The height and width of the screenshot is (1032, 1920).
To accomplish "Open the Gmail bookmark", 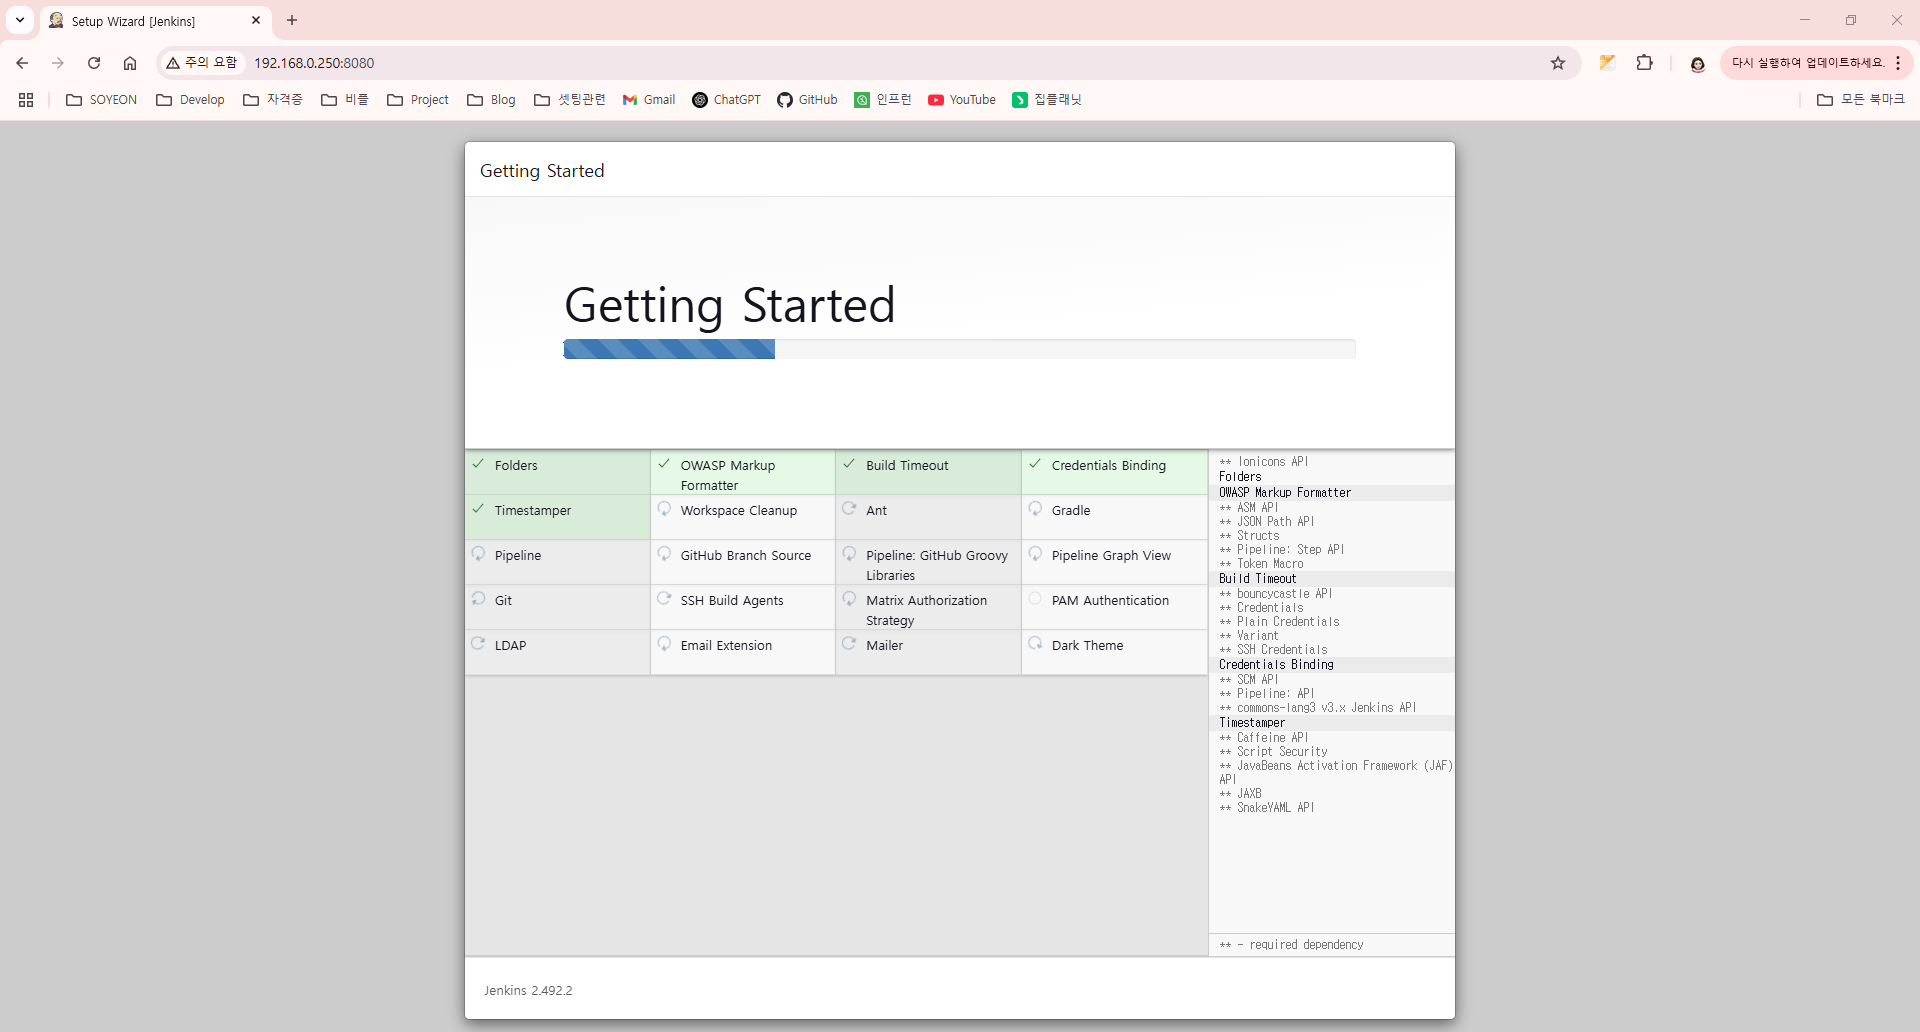I will (649, 100).
